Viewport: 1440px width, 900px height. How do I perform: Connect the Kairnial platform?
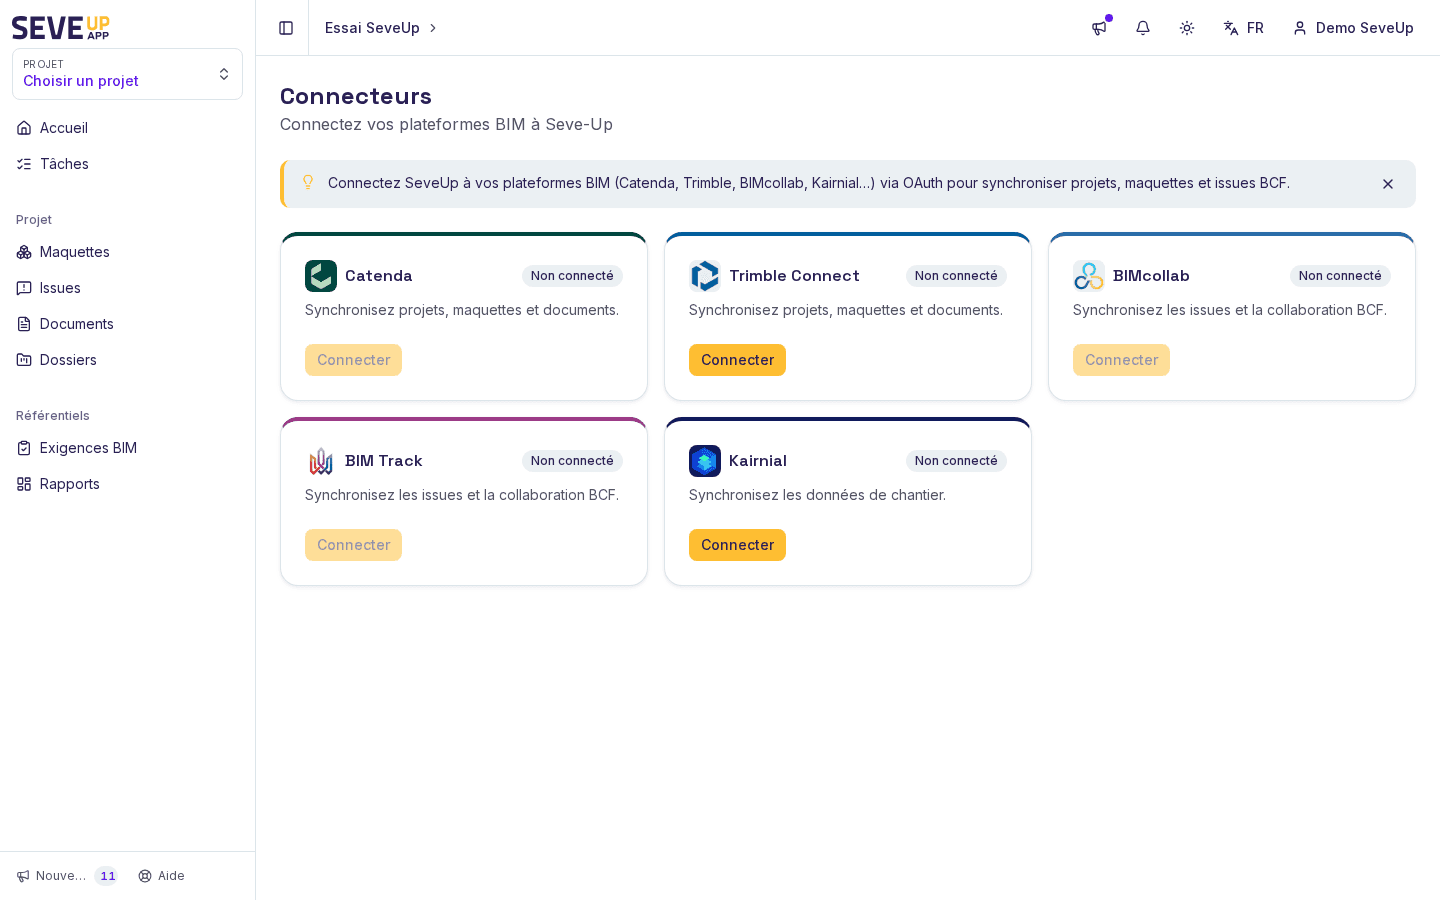point(737,545)
